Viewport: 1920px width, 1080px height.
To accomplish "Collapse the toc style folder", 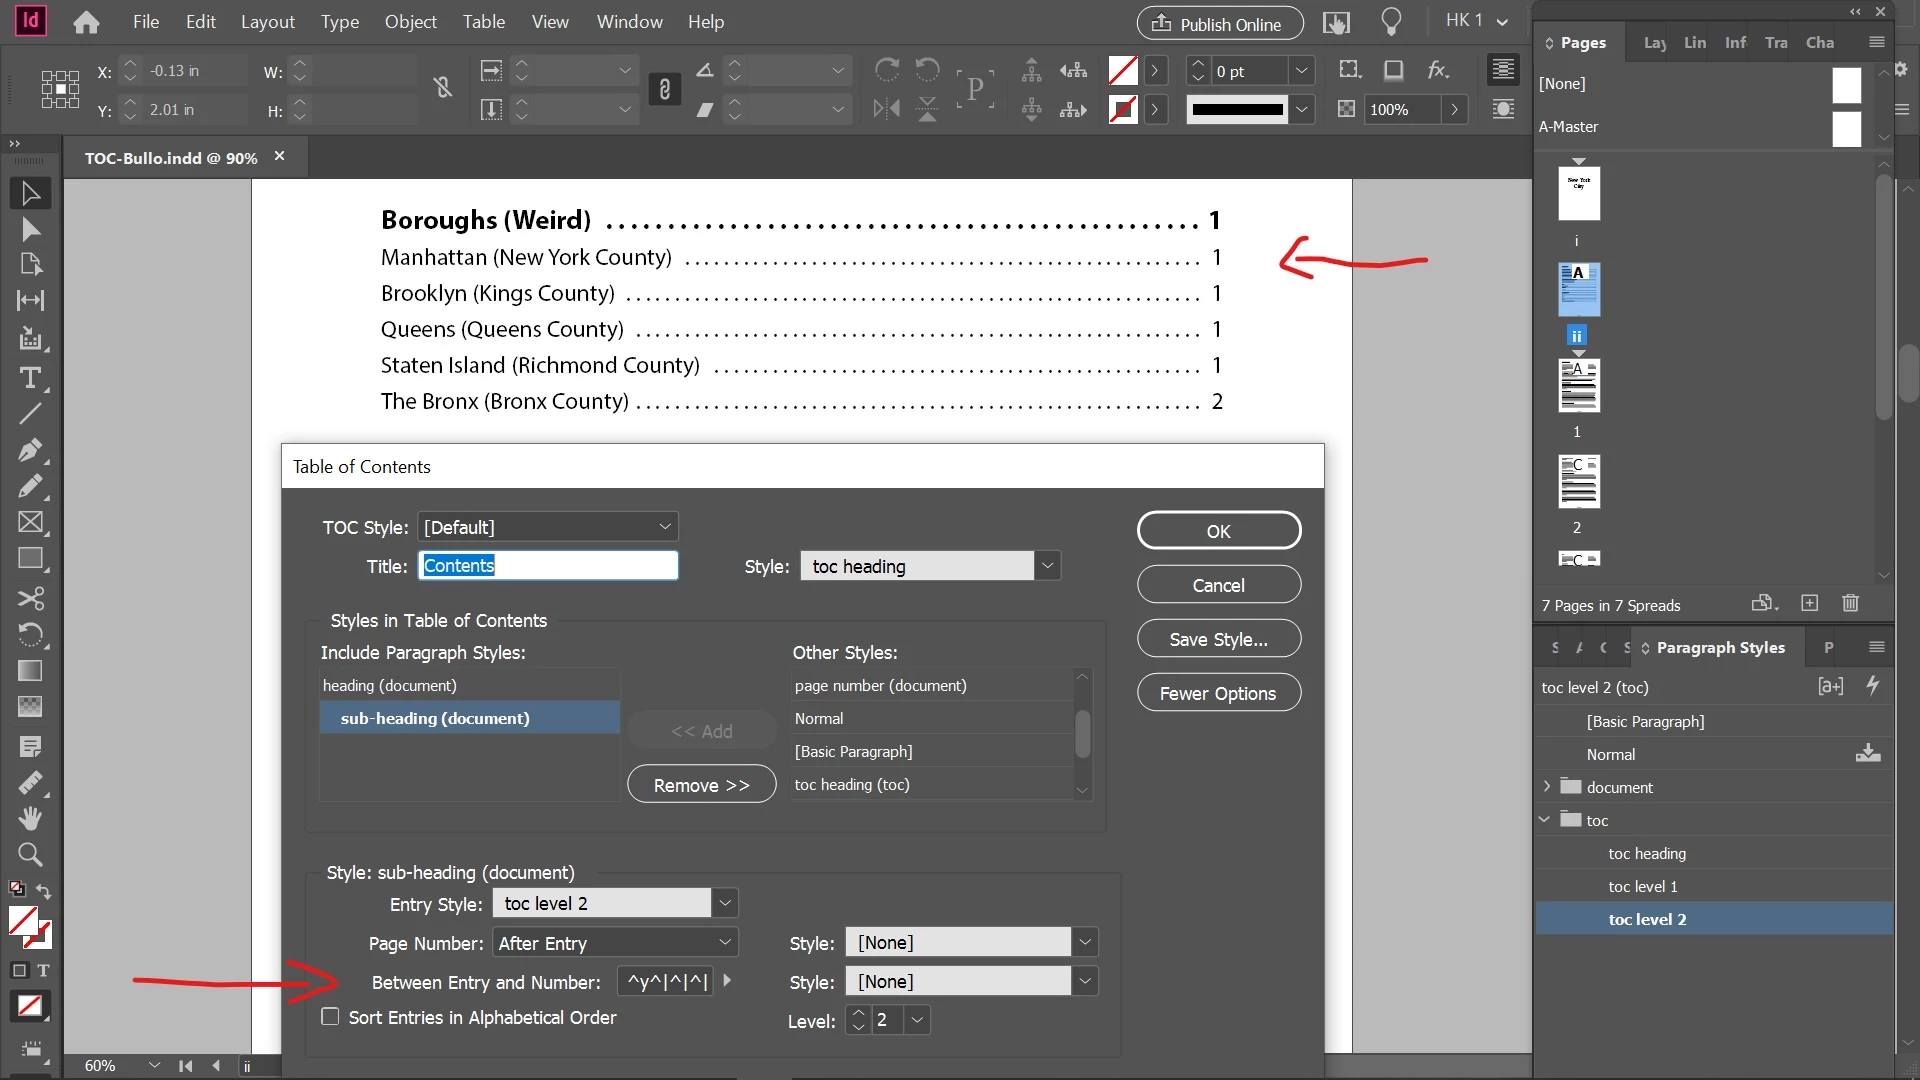I will (1545, 820).
